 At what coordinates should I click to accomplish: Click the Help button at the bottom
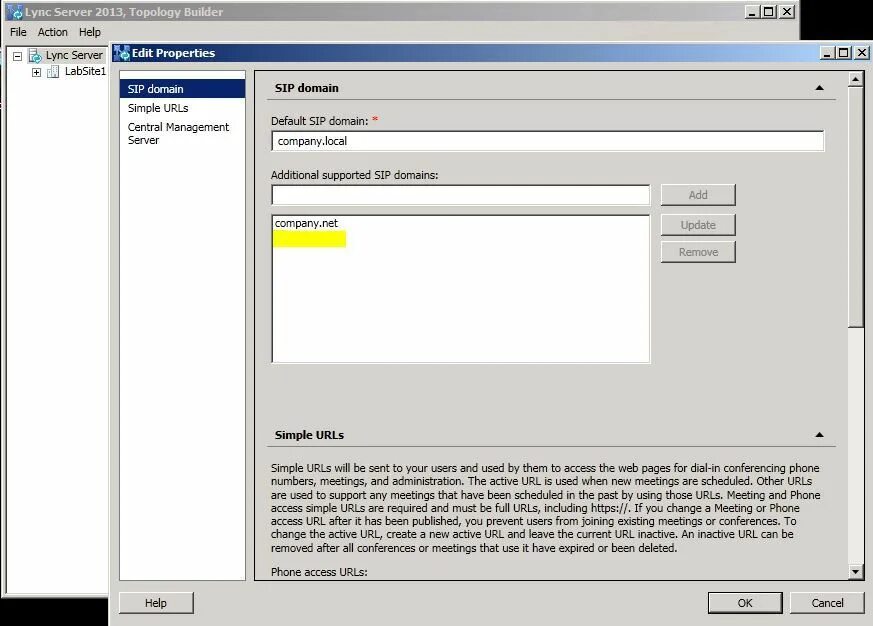point(156,603)
